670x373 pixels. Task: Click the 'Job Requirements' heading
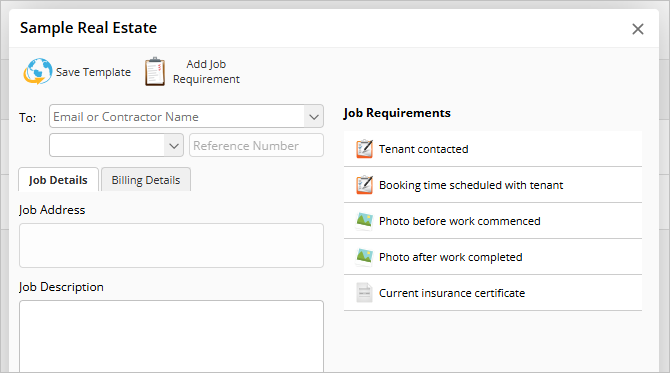click(397, 113)
